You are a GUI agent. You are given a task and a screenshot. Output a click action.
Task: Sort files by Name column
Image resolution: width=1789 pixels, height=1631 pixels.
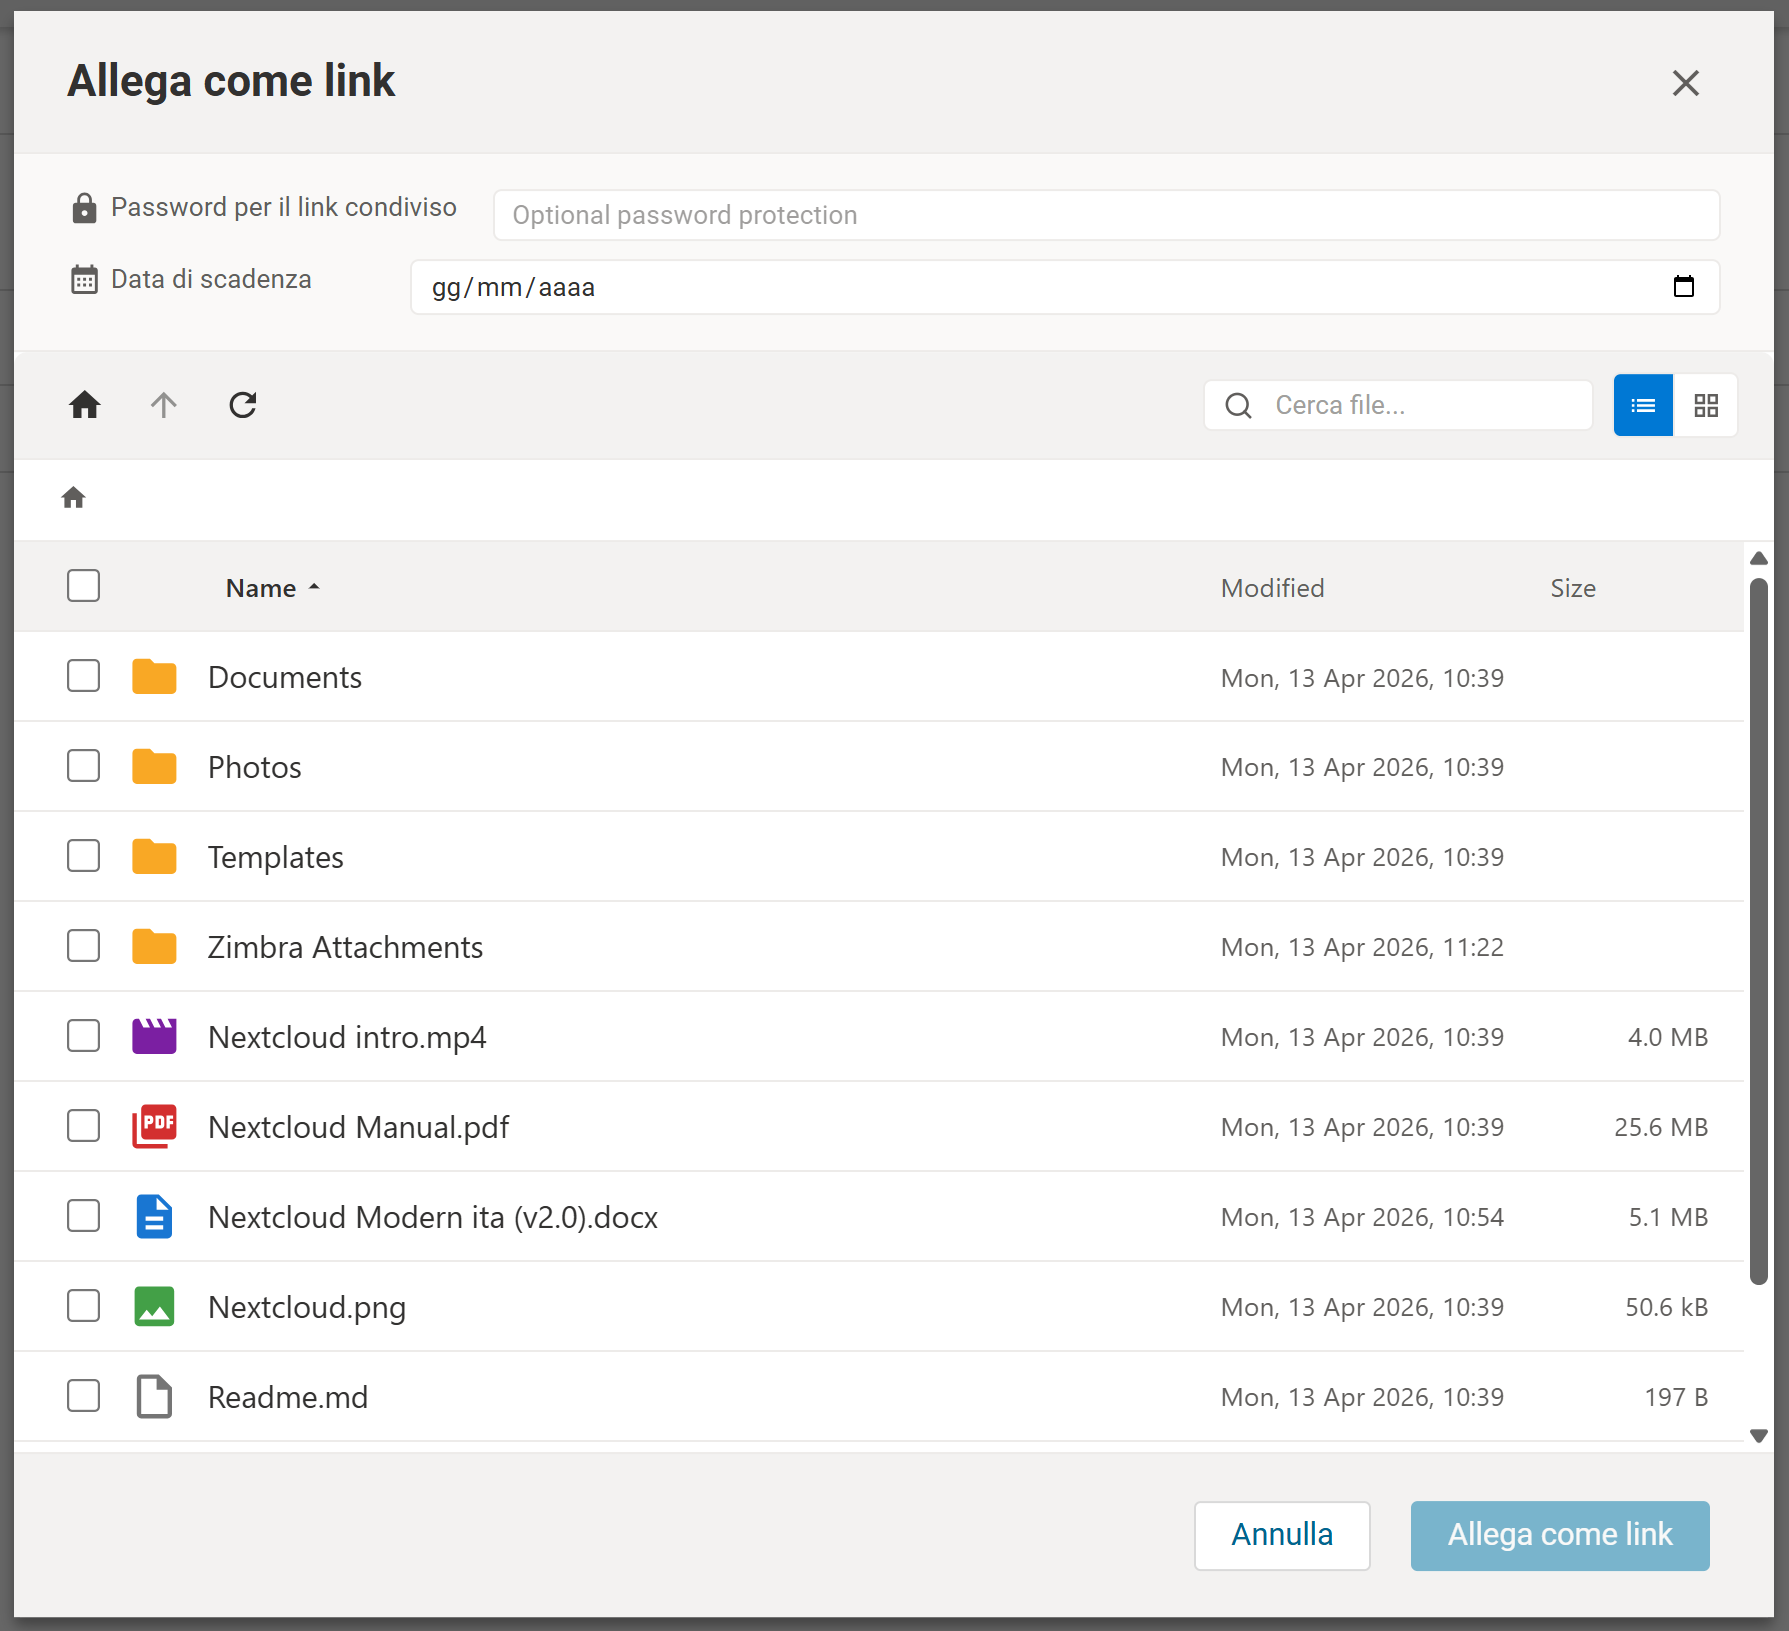(x=261, y=588)
